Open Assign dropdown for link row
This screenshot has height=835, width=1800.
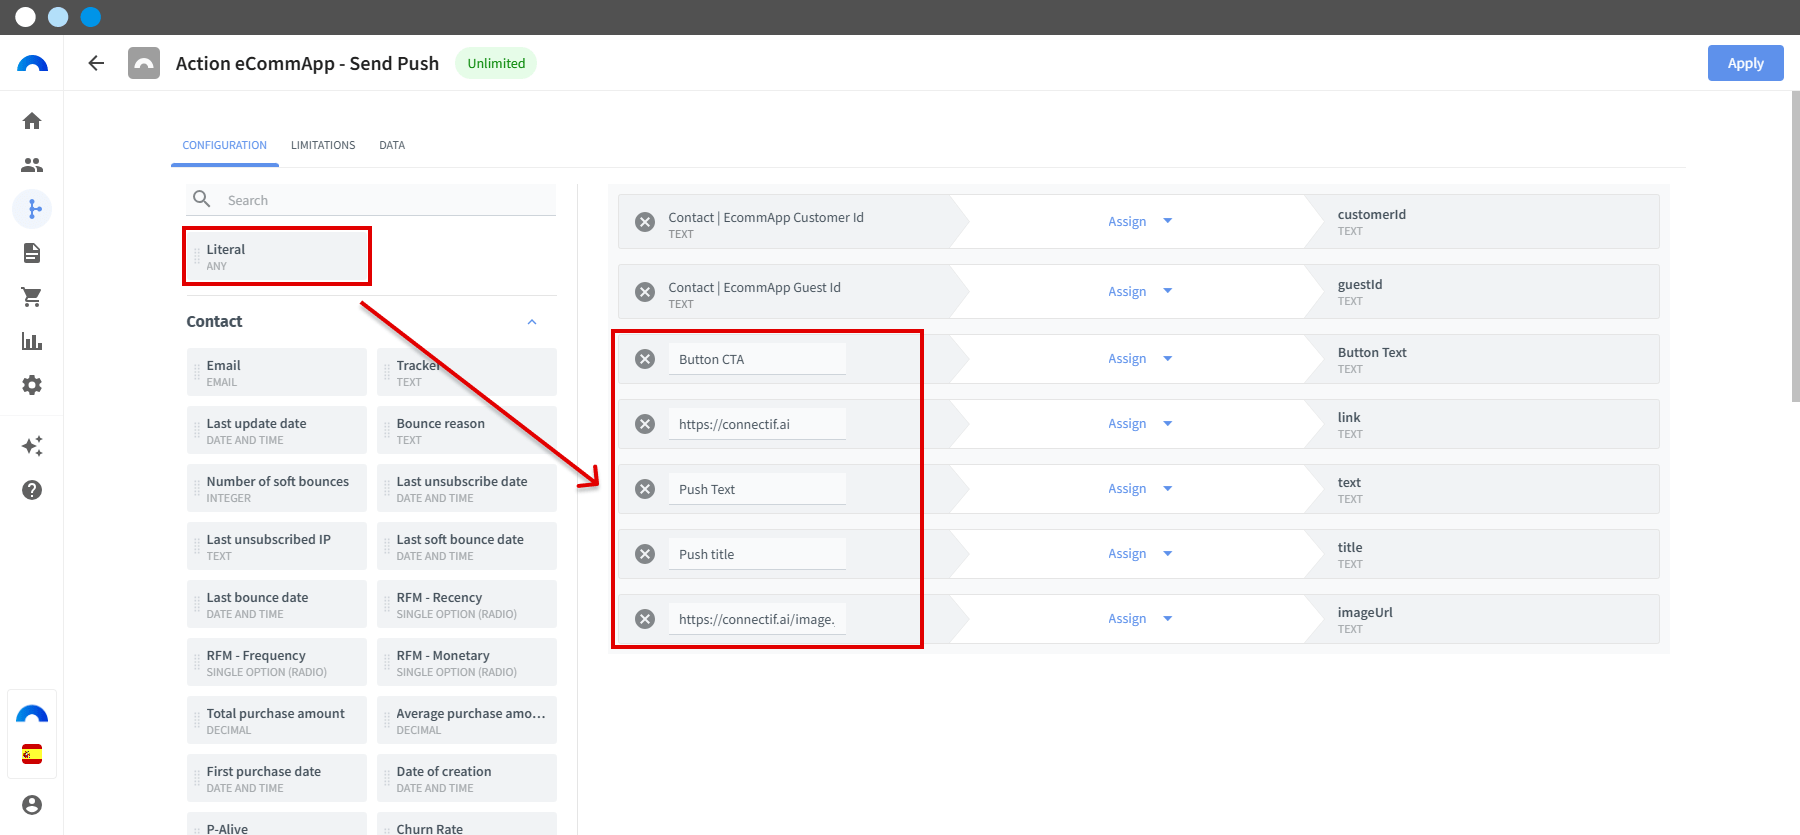click(x=1139, y=424)
